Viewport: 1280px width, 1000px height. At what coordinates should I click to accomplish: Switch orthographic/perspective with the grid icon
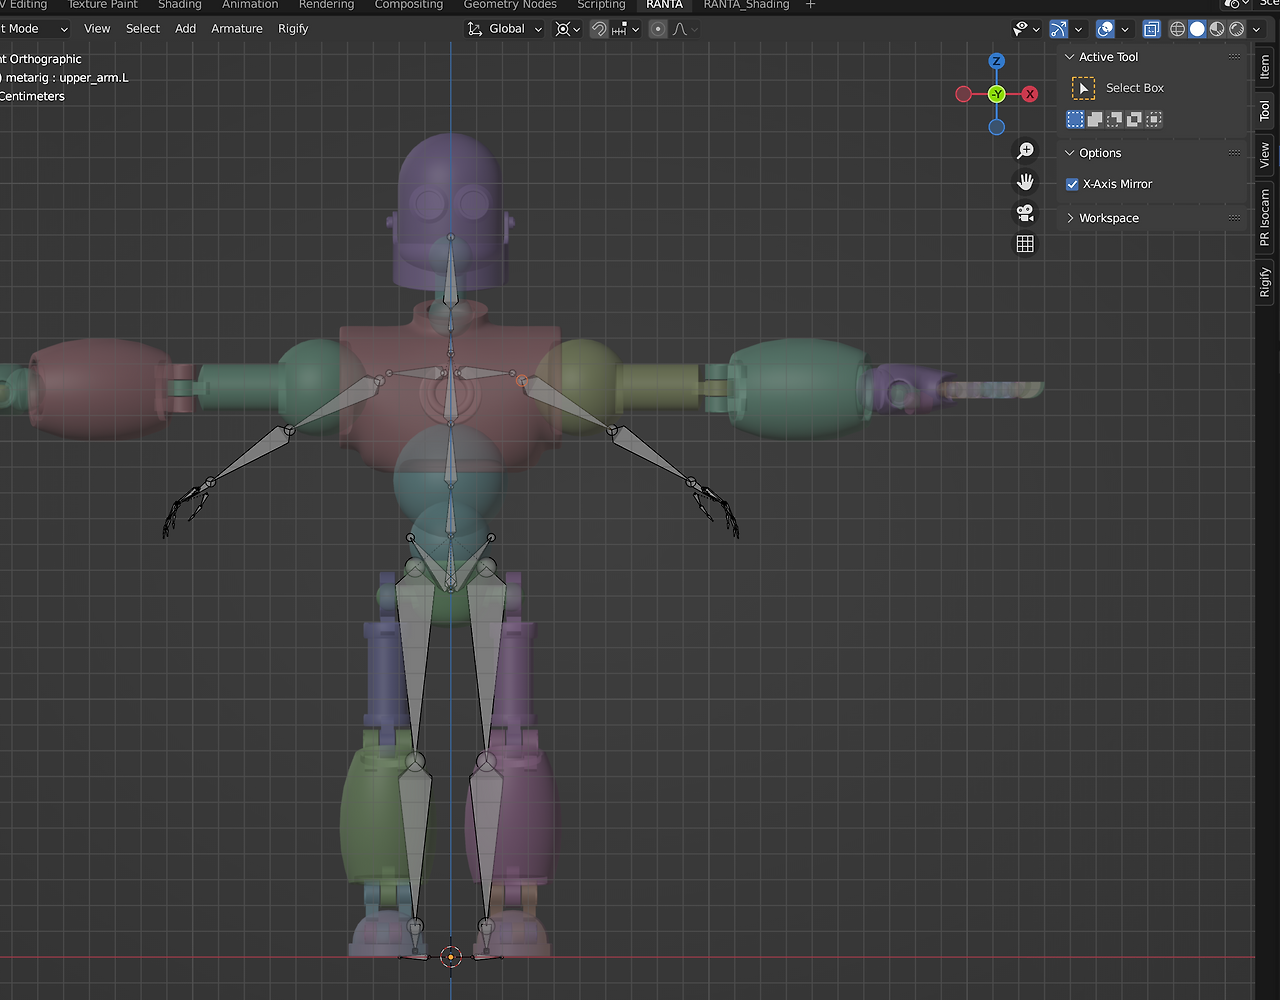(x=1025, y=244)
